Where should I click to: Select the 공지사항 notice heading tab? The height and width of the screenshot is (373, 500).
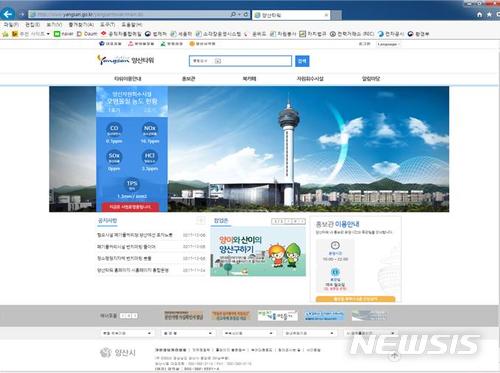107,220
